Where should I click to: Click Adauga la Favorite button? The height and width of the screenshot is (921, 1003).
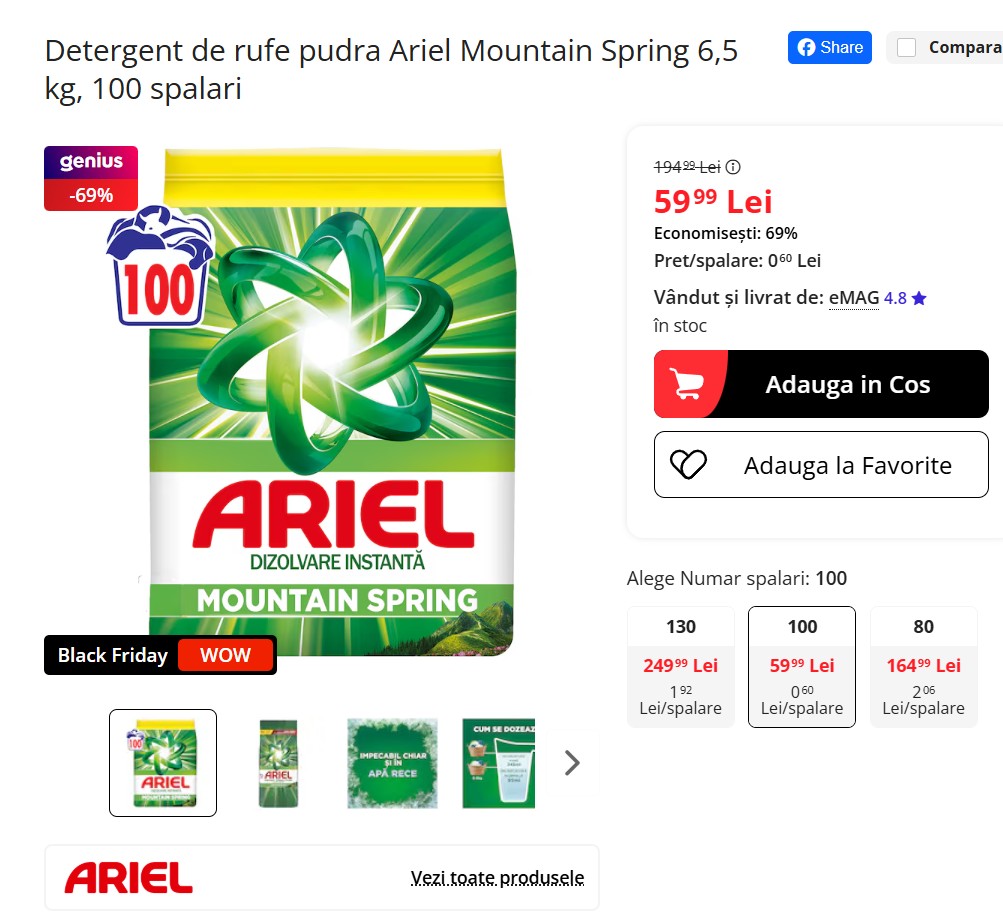click(x=821, y=465)
